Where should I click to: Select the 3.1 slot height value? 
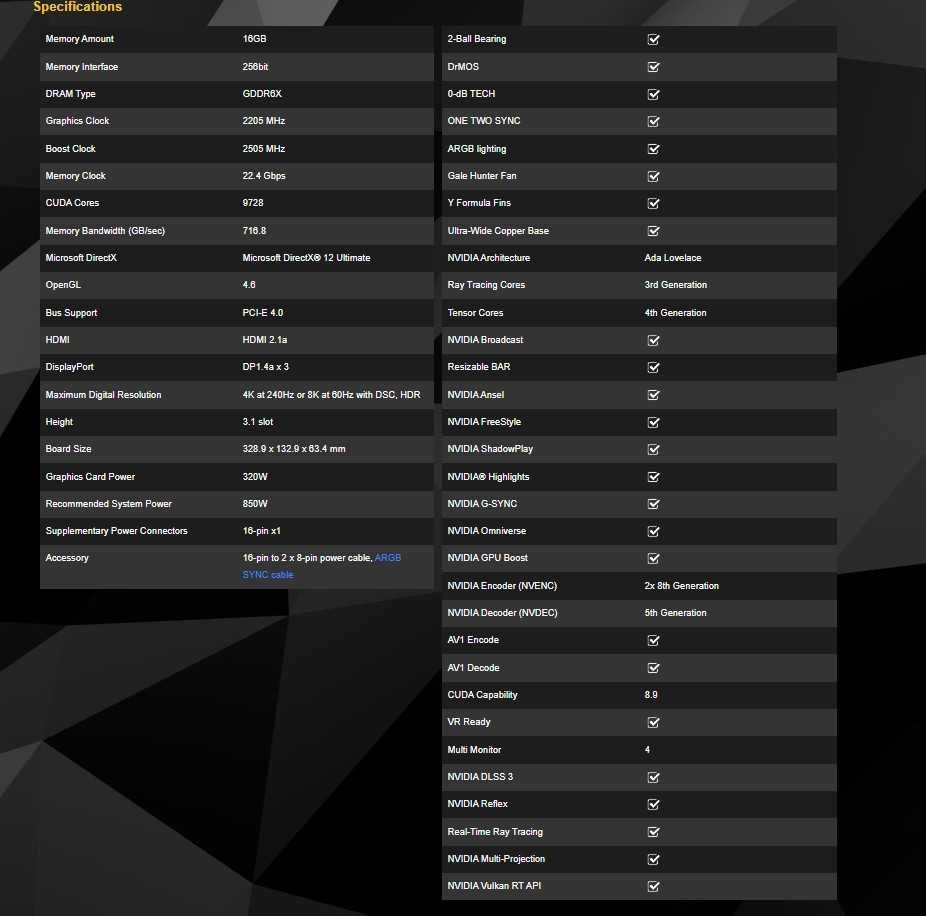(257, 422)
